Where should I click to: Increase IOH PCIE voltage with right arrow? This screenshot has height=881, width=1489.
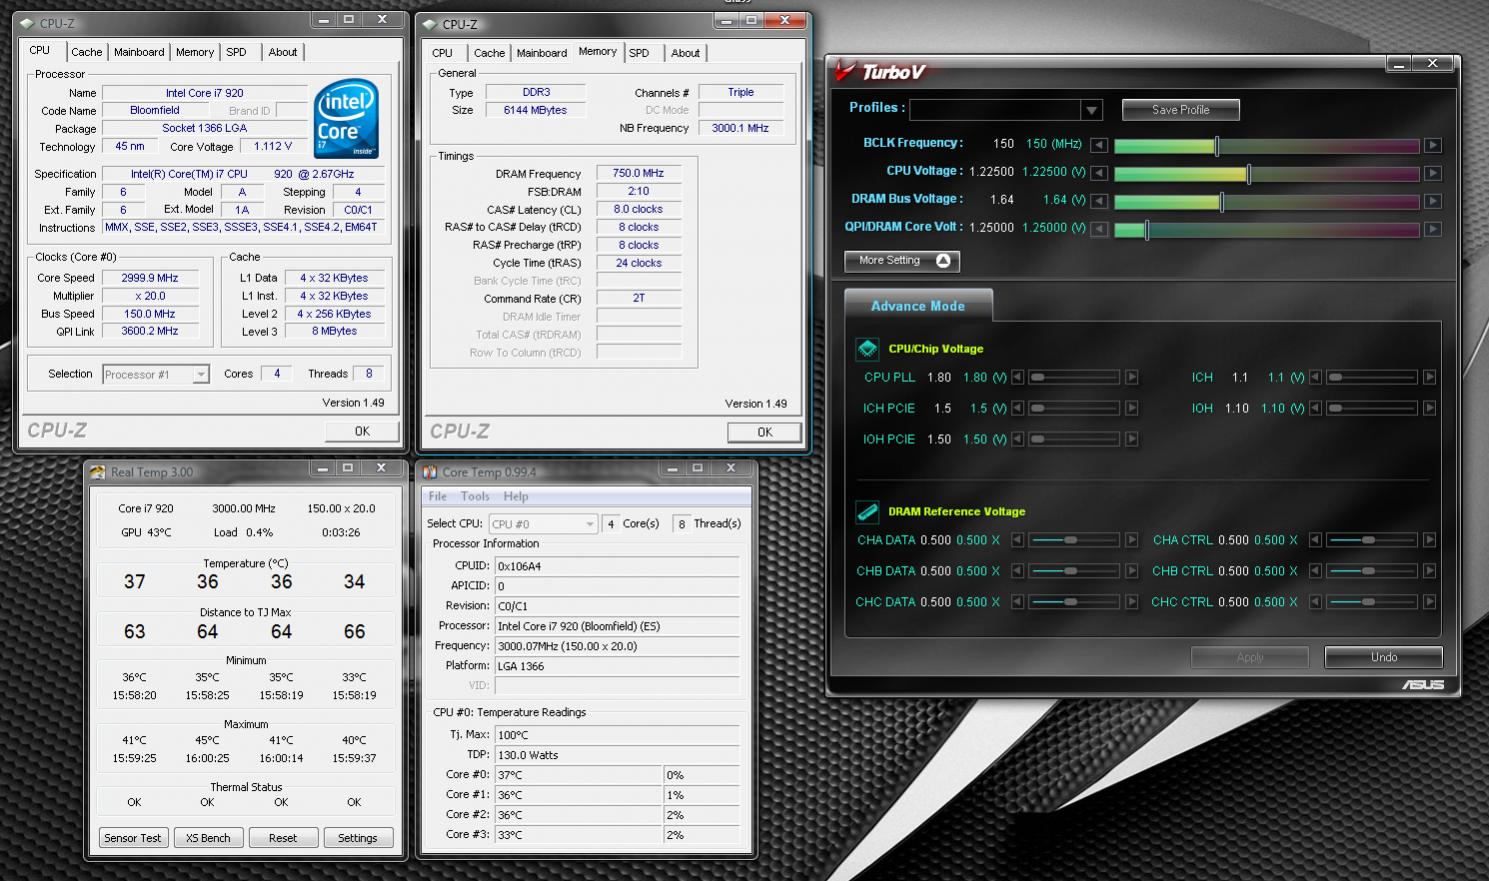1132,439
